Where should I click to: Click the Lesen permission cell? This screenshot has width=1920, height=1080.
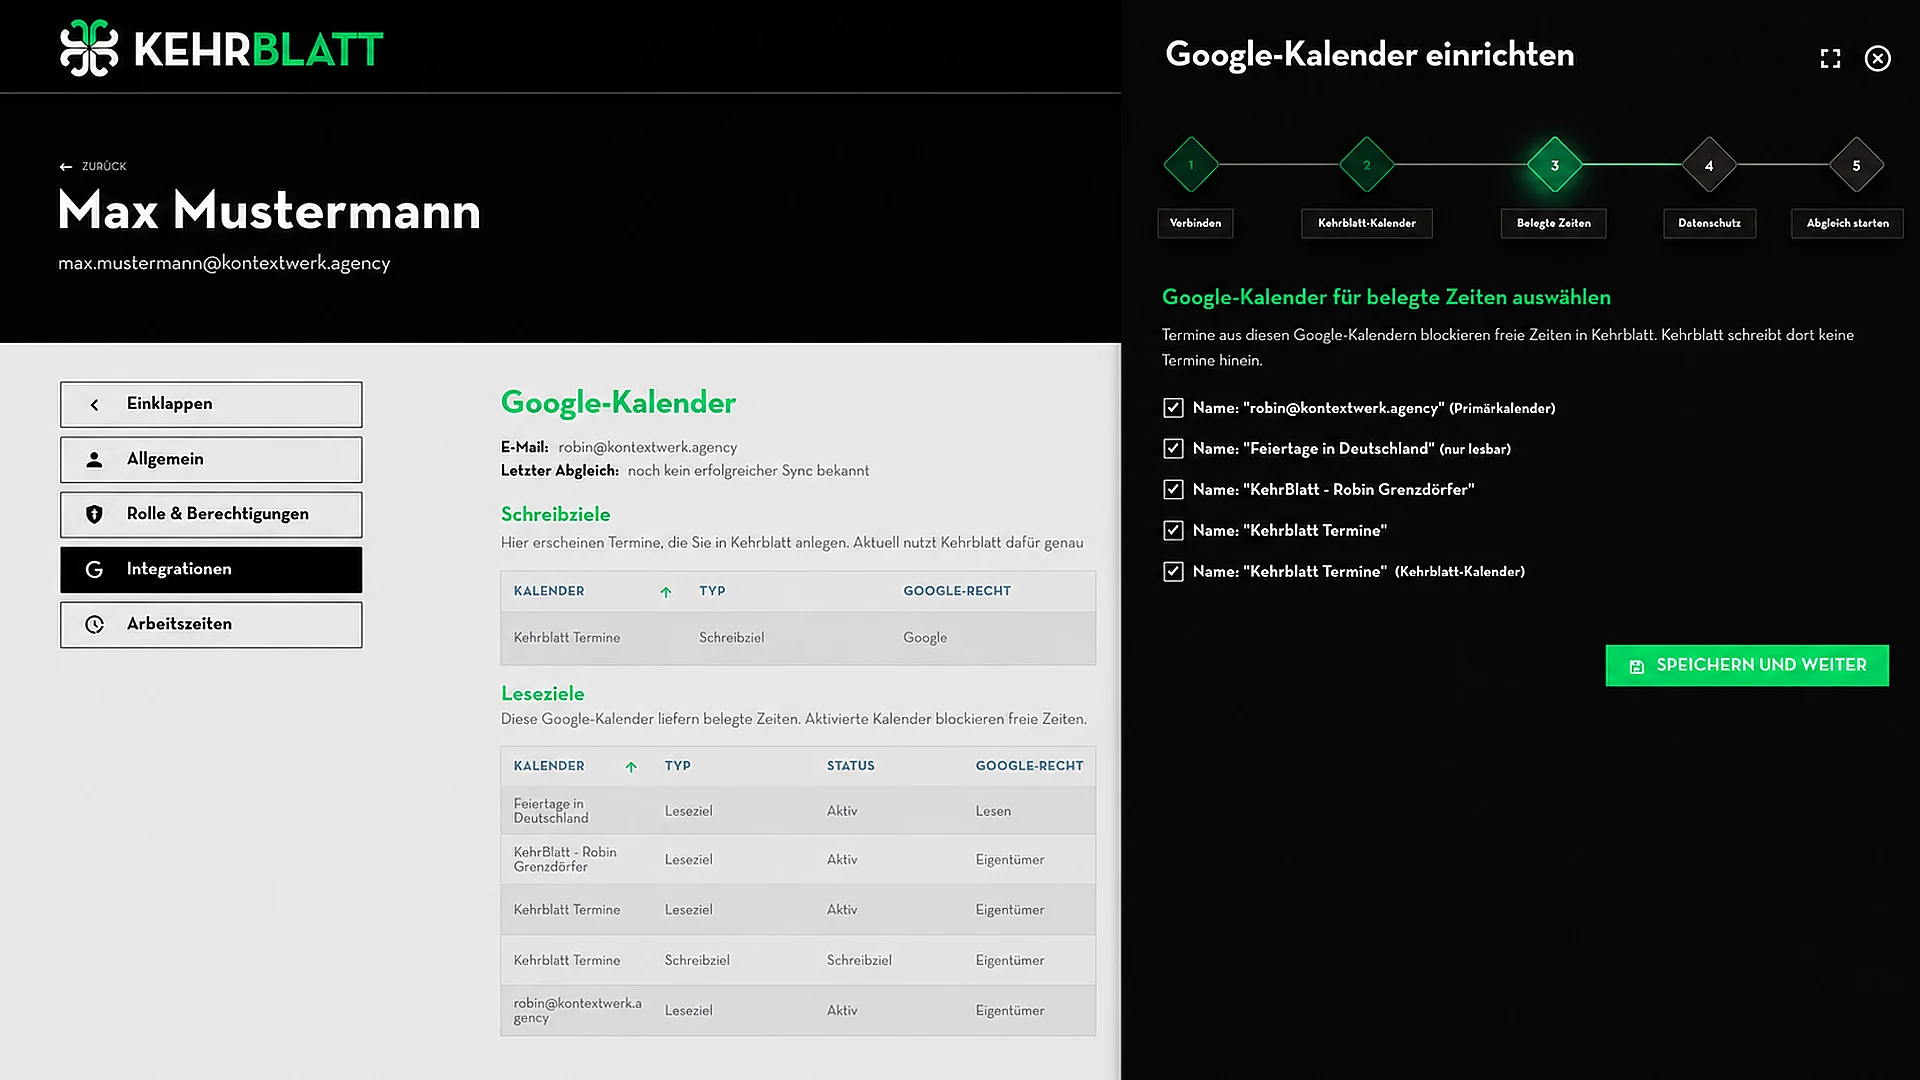(x=993, y=812)
